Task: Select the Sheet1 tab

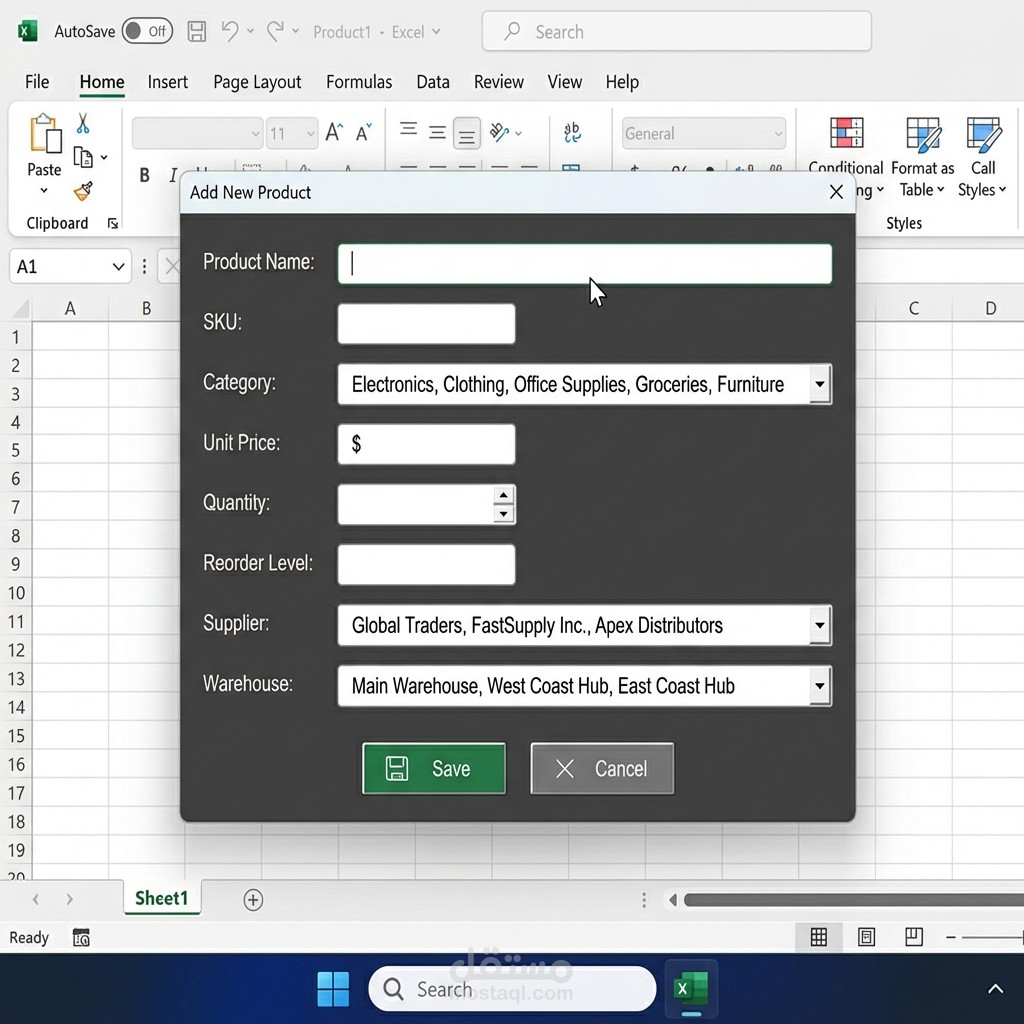Action: tap(161, 898)
